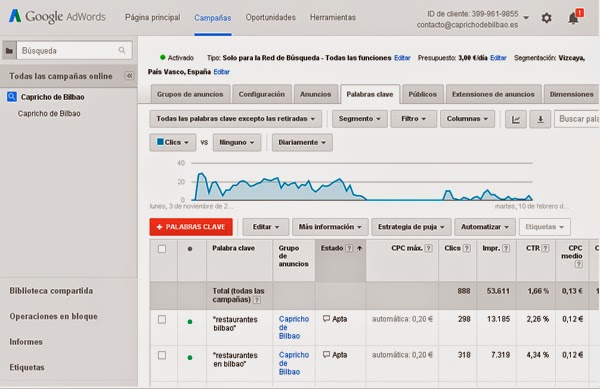Click the magnifier icon in Búsqueda box
This screenshot has width=600, height=389.
122,50
